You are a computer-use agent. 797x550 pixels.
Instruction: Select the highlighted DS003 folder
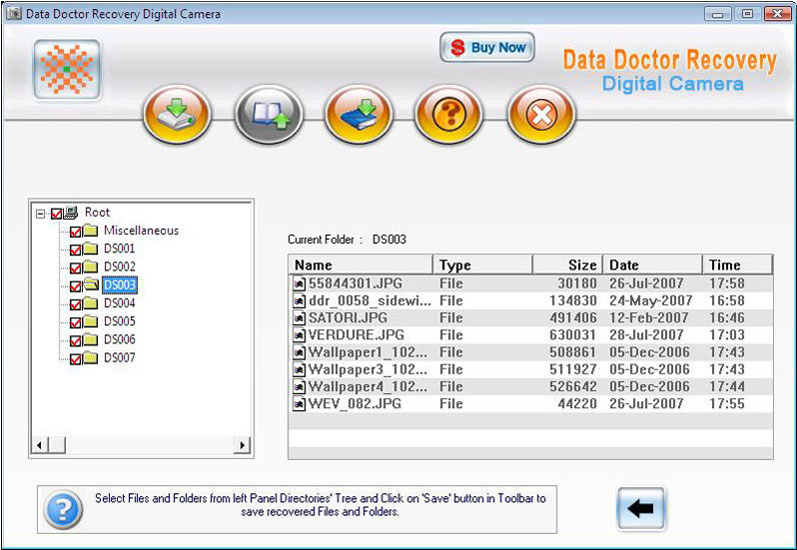pos(119,285)
